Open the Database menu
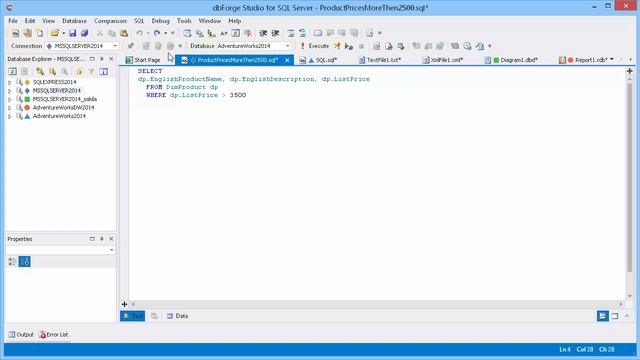640x360 pixels. pyautogui.click(x=74, y=21)
